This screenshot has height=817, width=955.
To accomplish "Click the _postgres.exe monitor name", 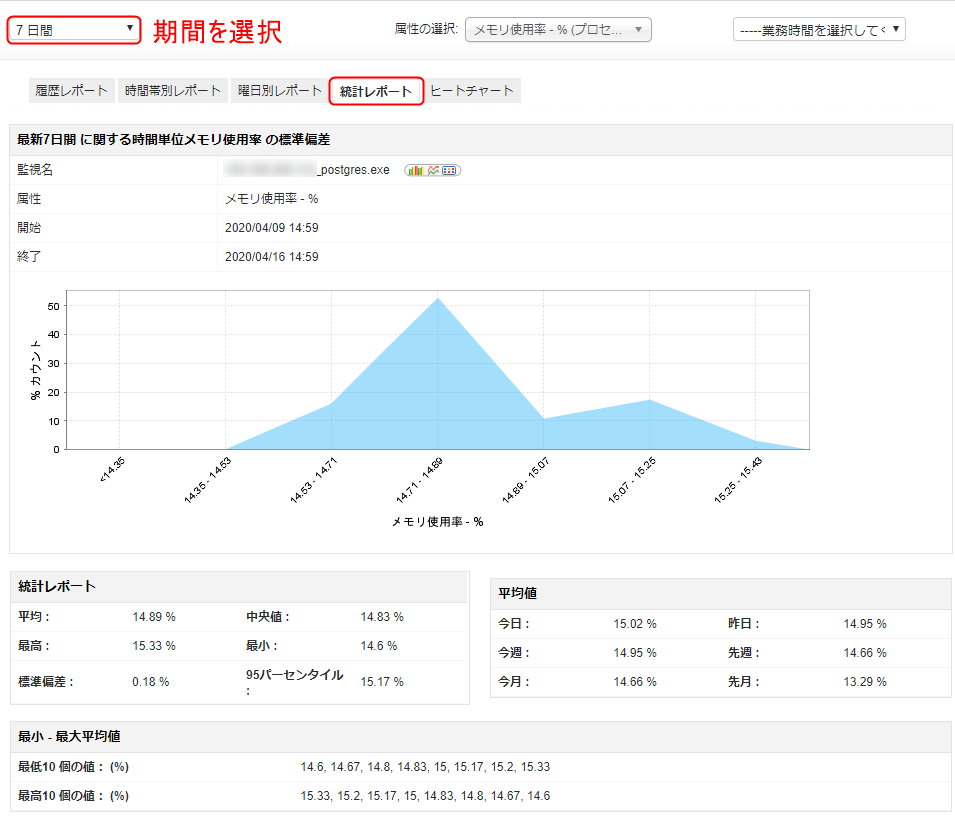I will point(353,170).
